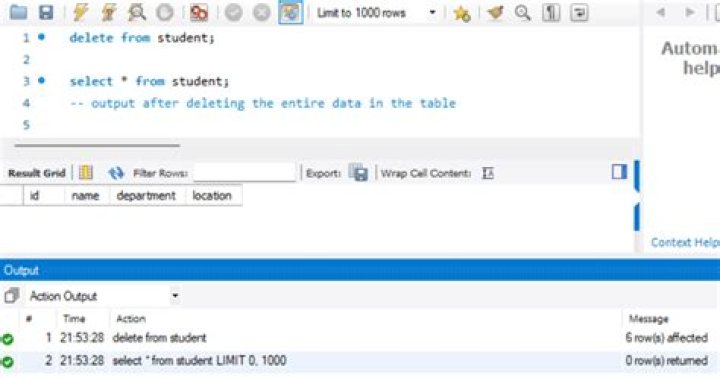Click the blue statement marker on line 3

[x=41, y=80]
